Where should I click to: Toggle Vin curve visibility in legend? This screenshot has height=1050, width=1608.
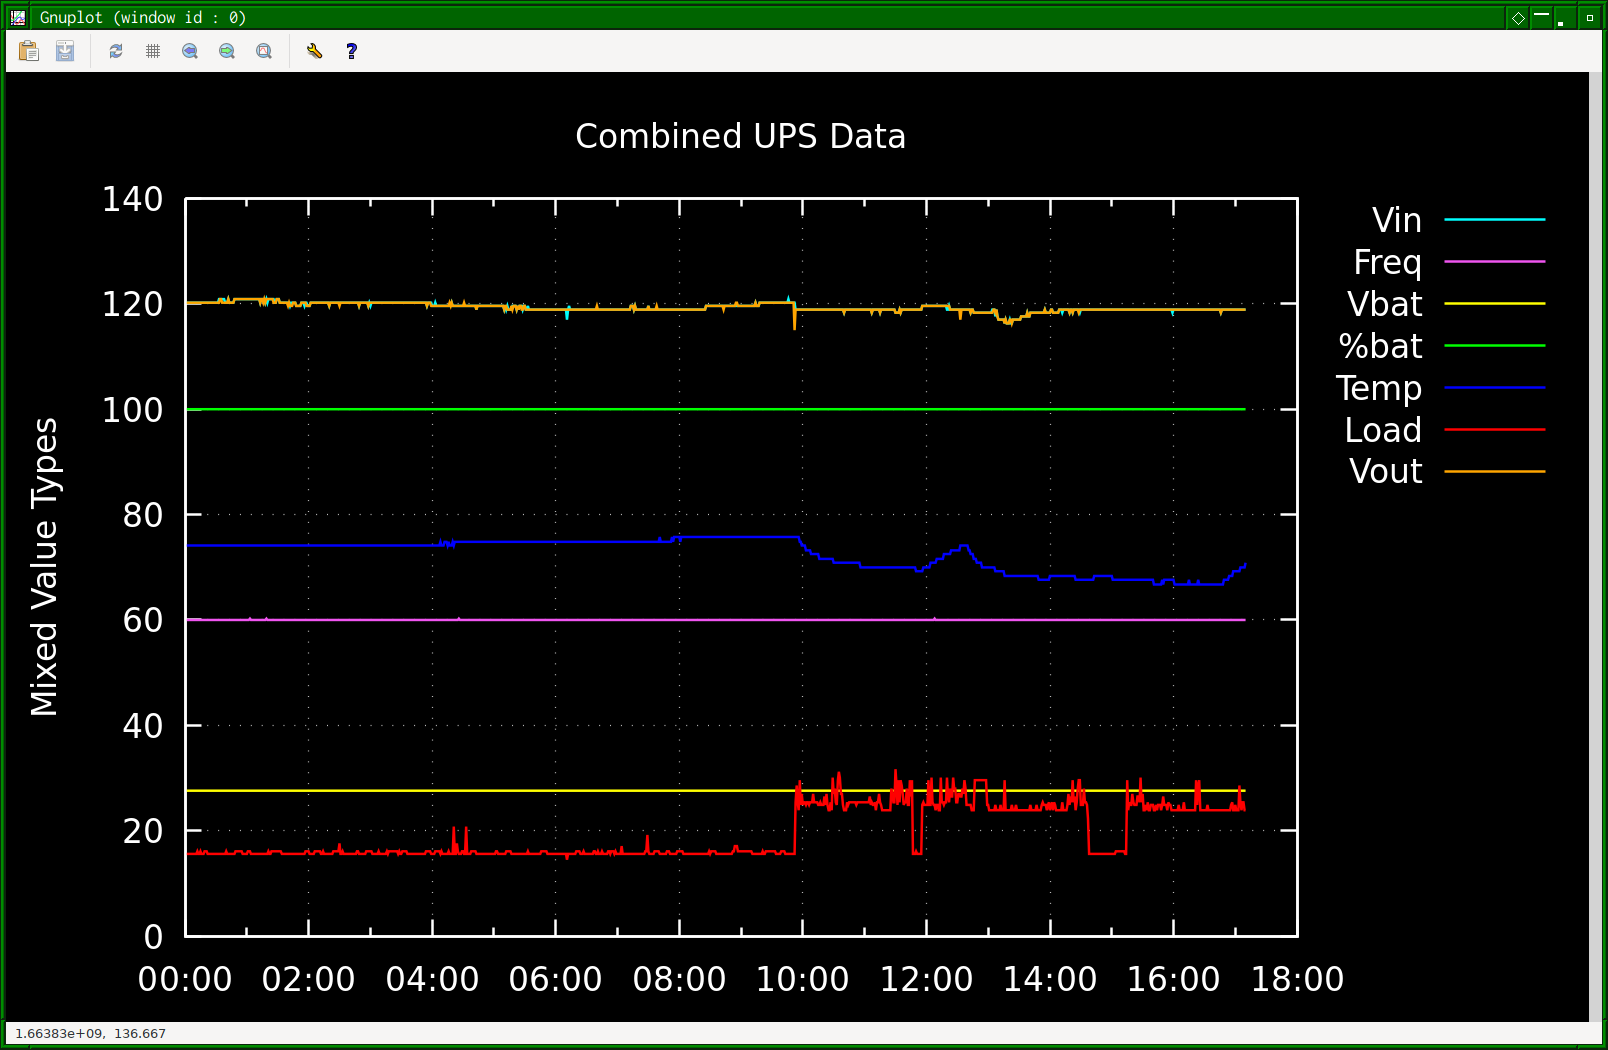pyautogui.click(x=1396, y=220)
